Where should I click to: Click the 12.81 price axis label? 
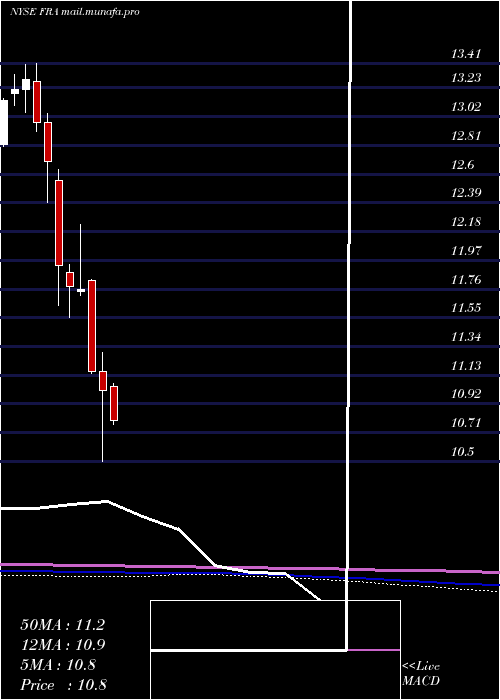click(x=466, y=136)
